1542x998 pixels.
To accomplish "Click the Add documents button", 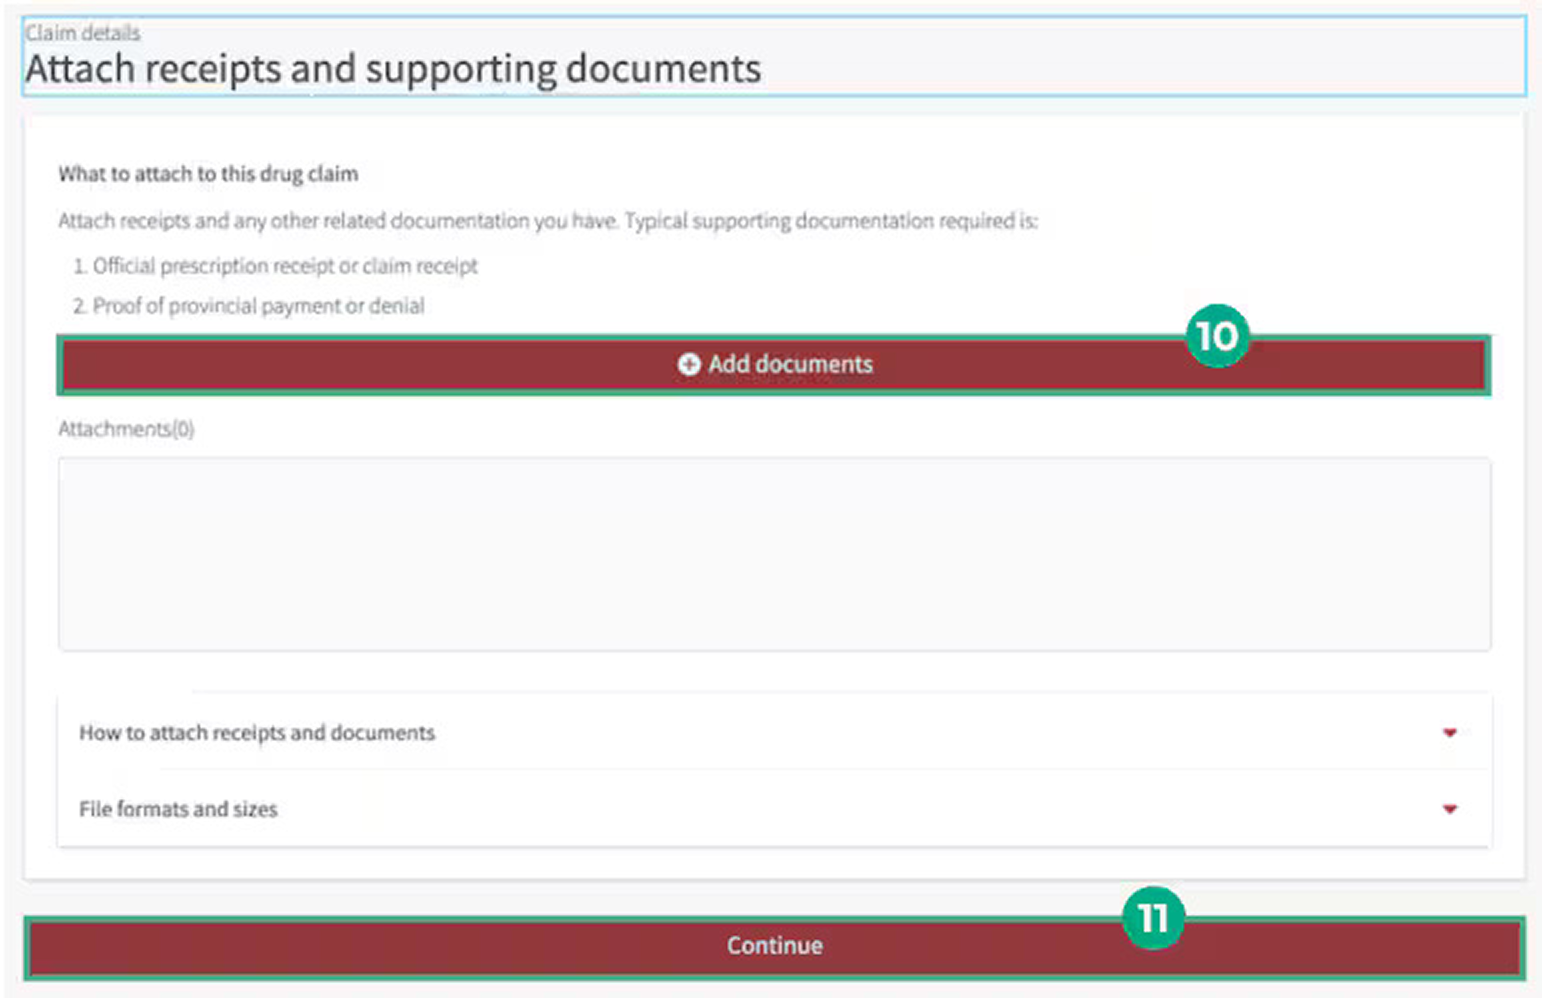I will (x=774, y=365).
